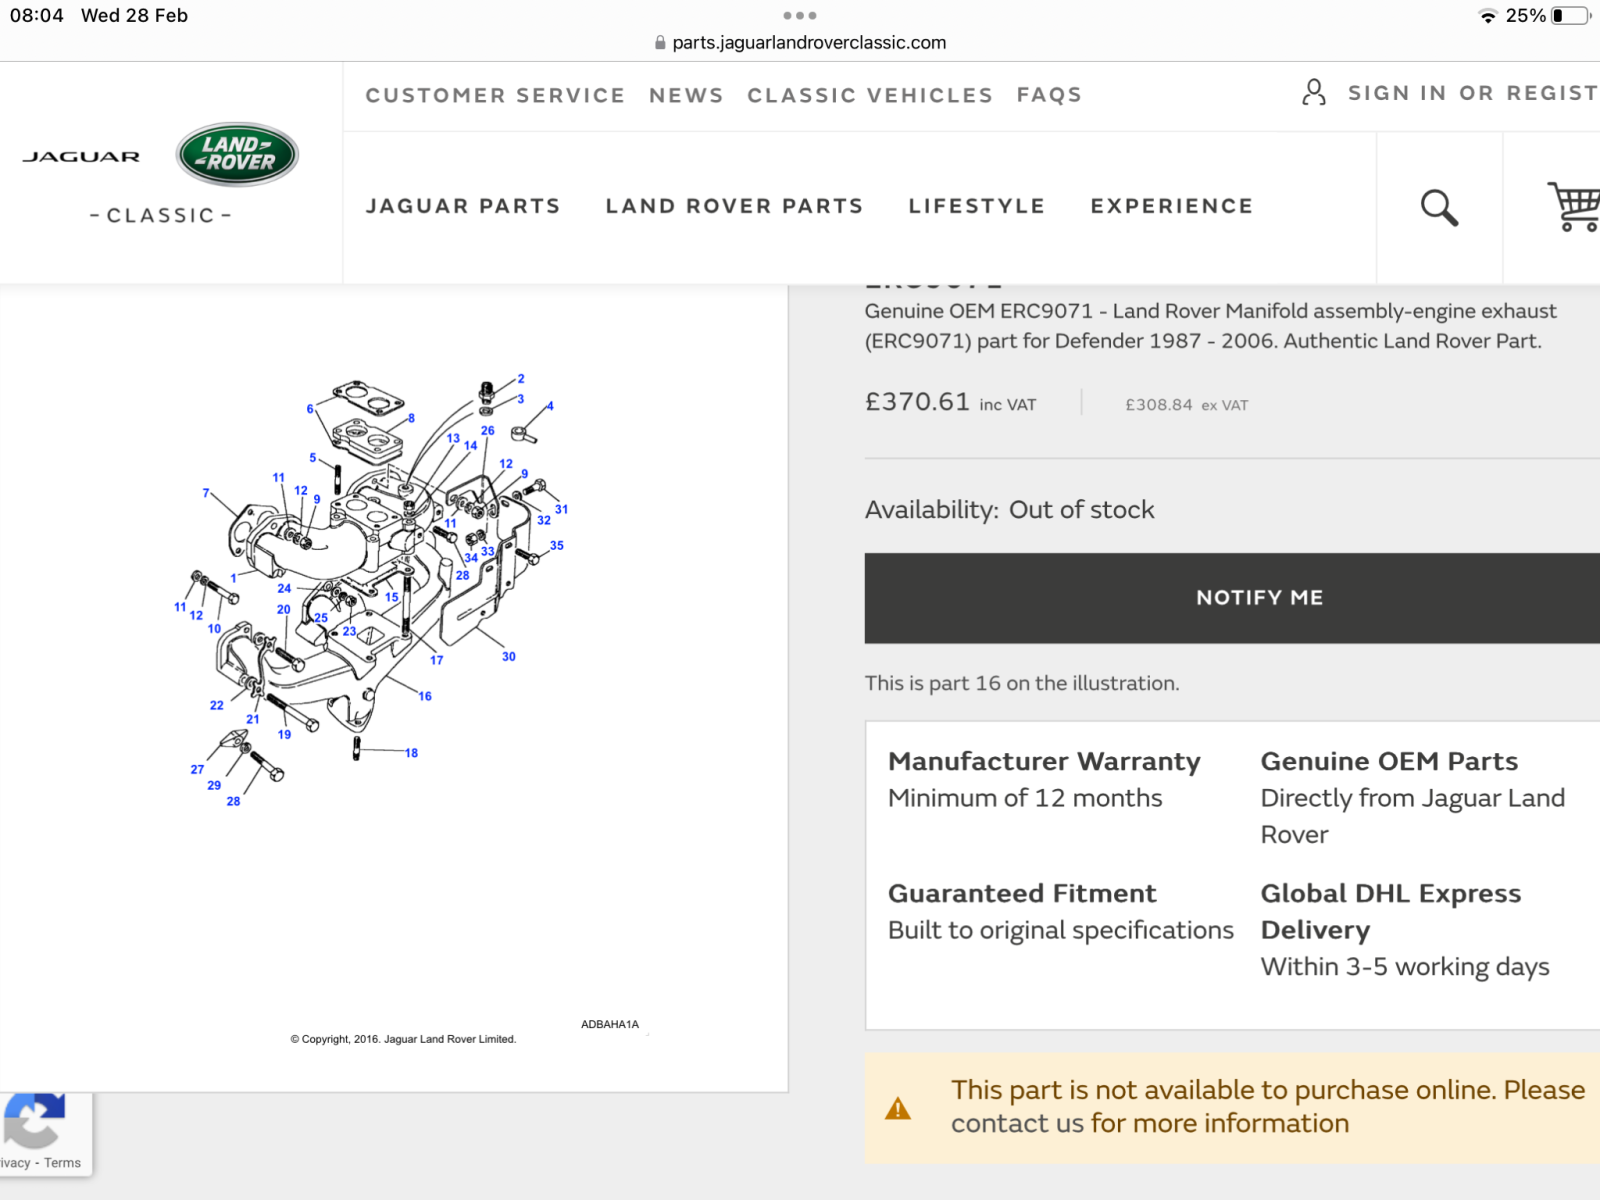Viewport: 1600px width, 1200px height.
Task: Click part number 7 on the illustration
Action: (206, 493)
